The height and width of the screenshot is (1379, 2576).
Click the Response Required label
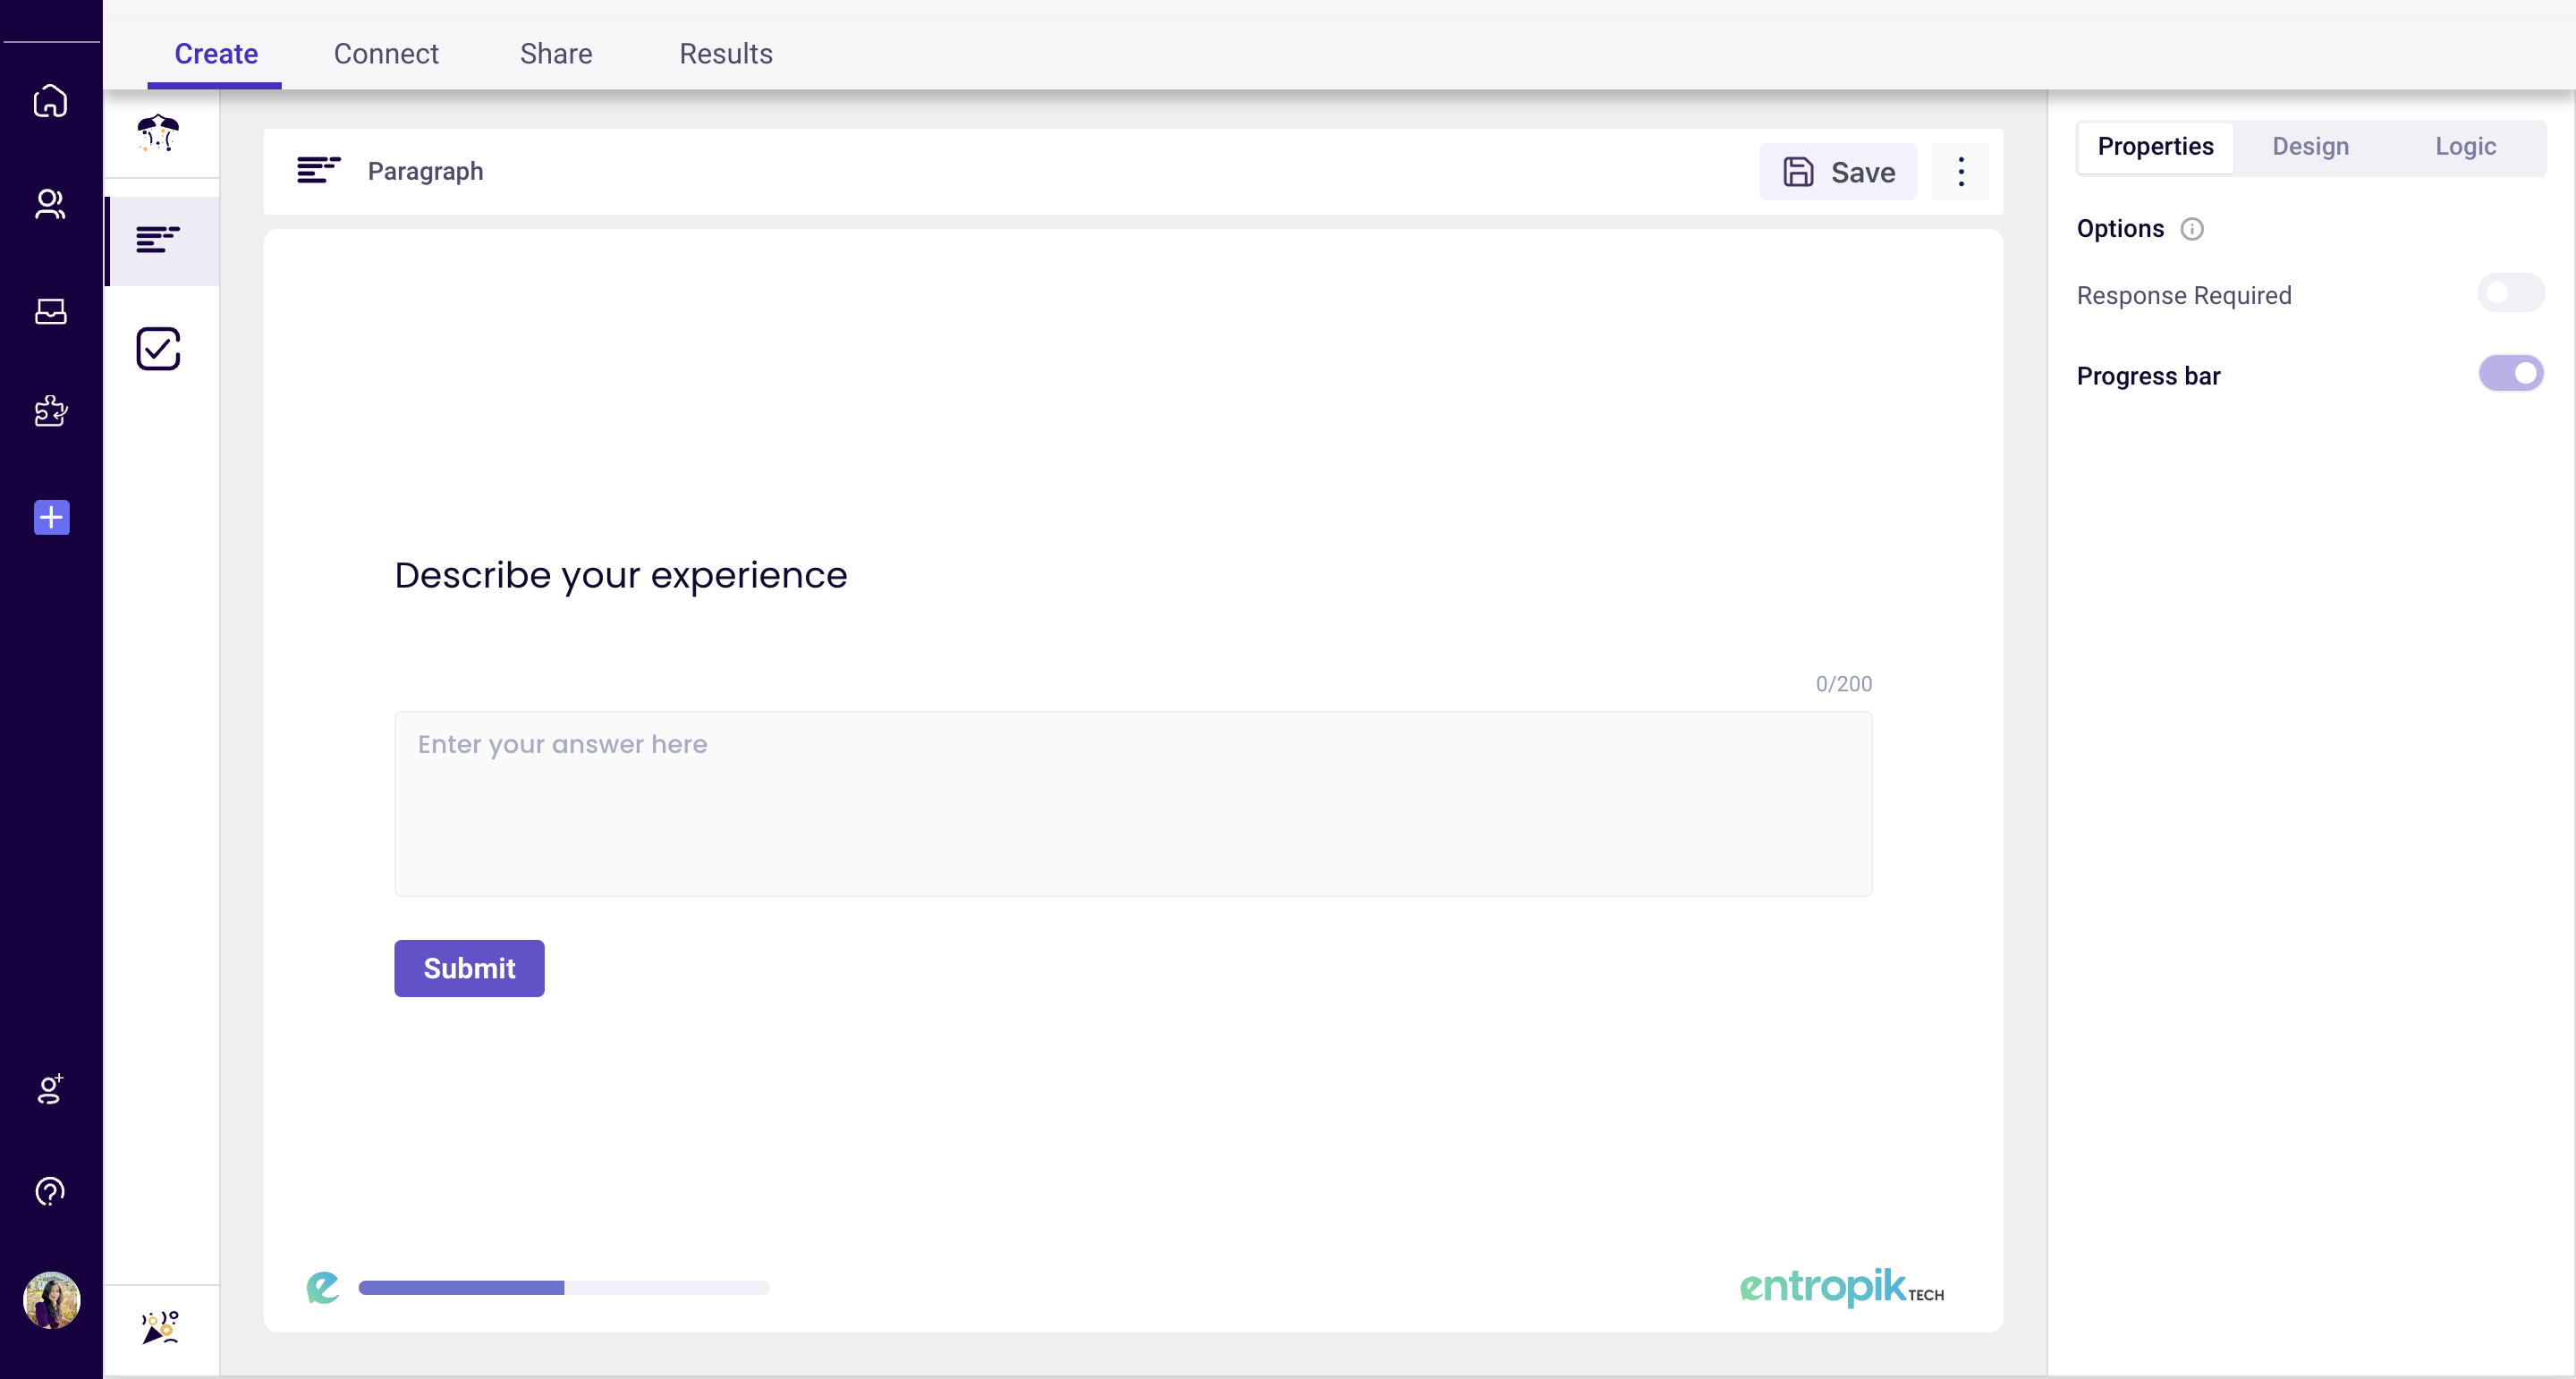pyautogui.click(x=2183, y=296)
